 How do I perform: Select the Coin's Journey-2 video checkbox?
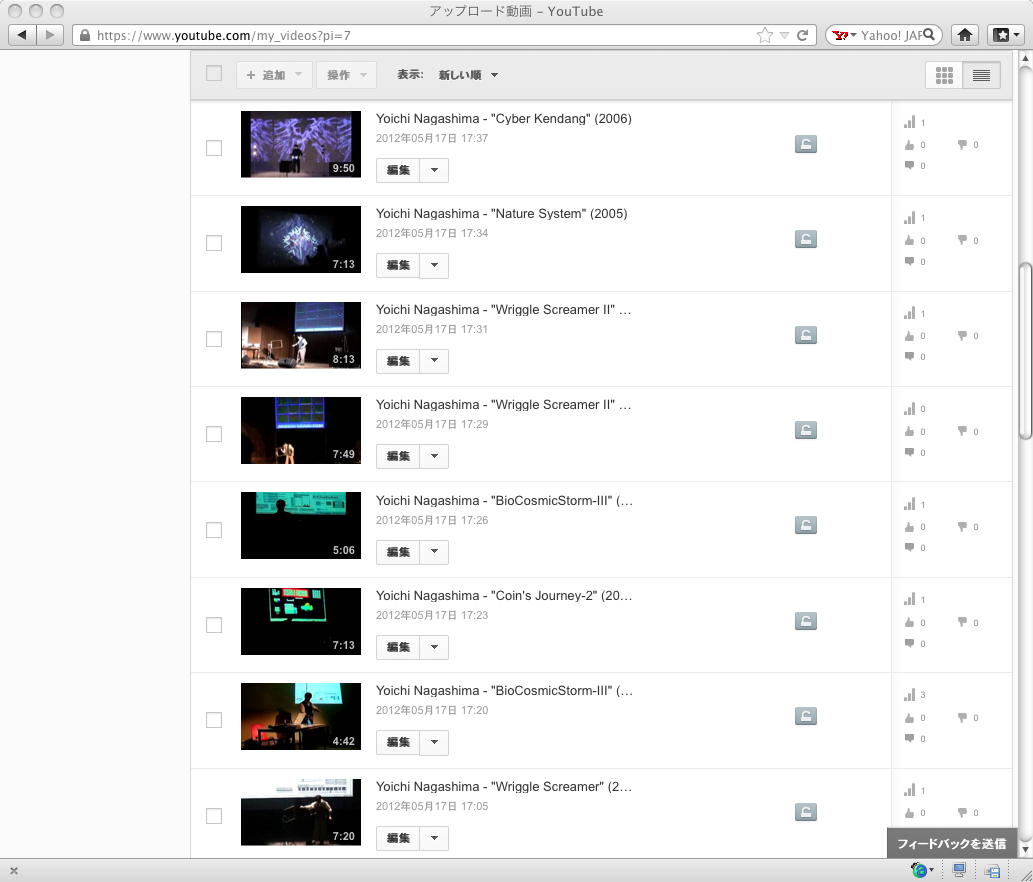point(214,625)
